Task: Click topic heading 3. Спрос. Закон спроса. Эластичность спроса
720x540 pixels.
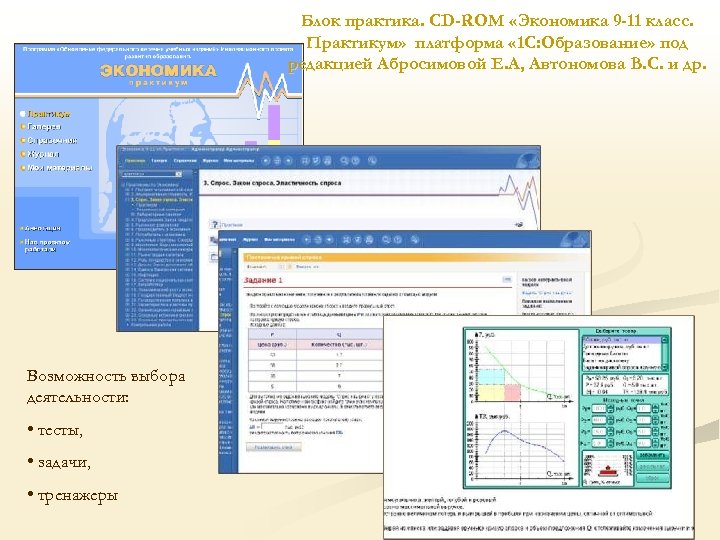Action: pyautogui.click(x=272, y=183)
